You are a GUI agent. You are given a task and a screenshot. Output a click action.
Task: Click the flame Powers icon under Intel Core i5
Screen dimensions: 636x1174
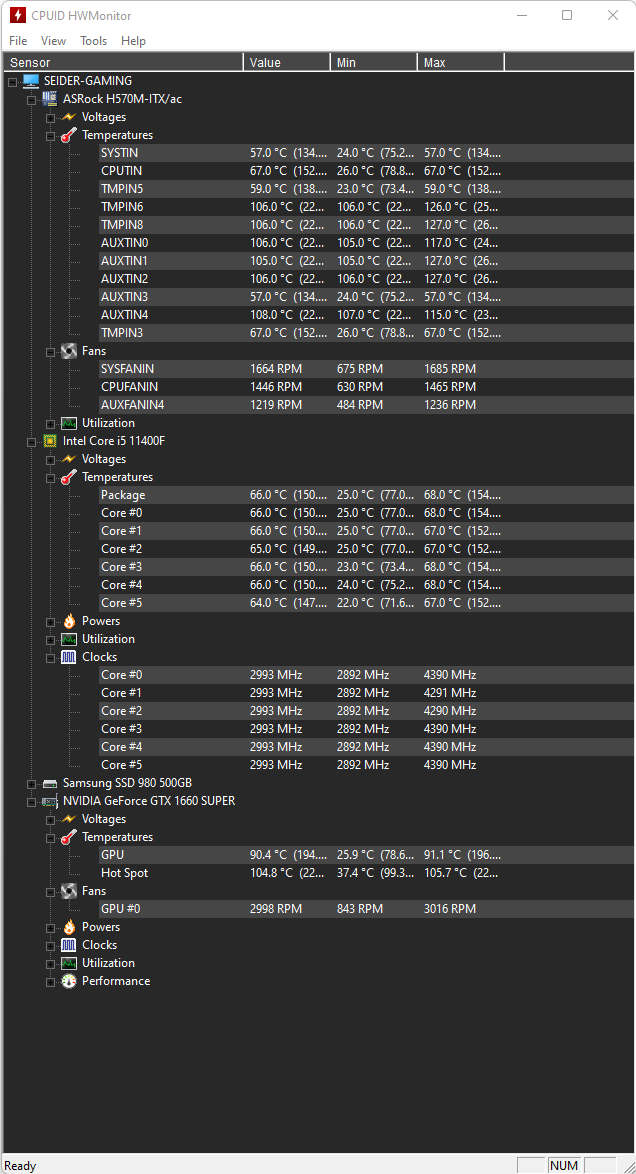point(69,621)
